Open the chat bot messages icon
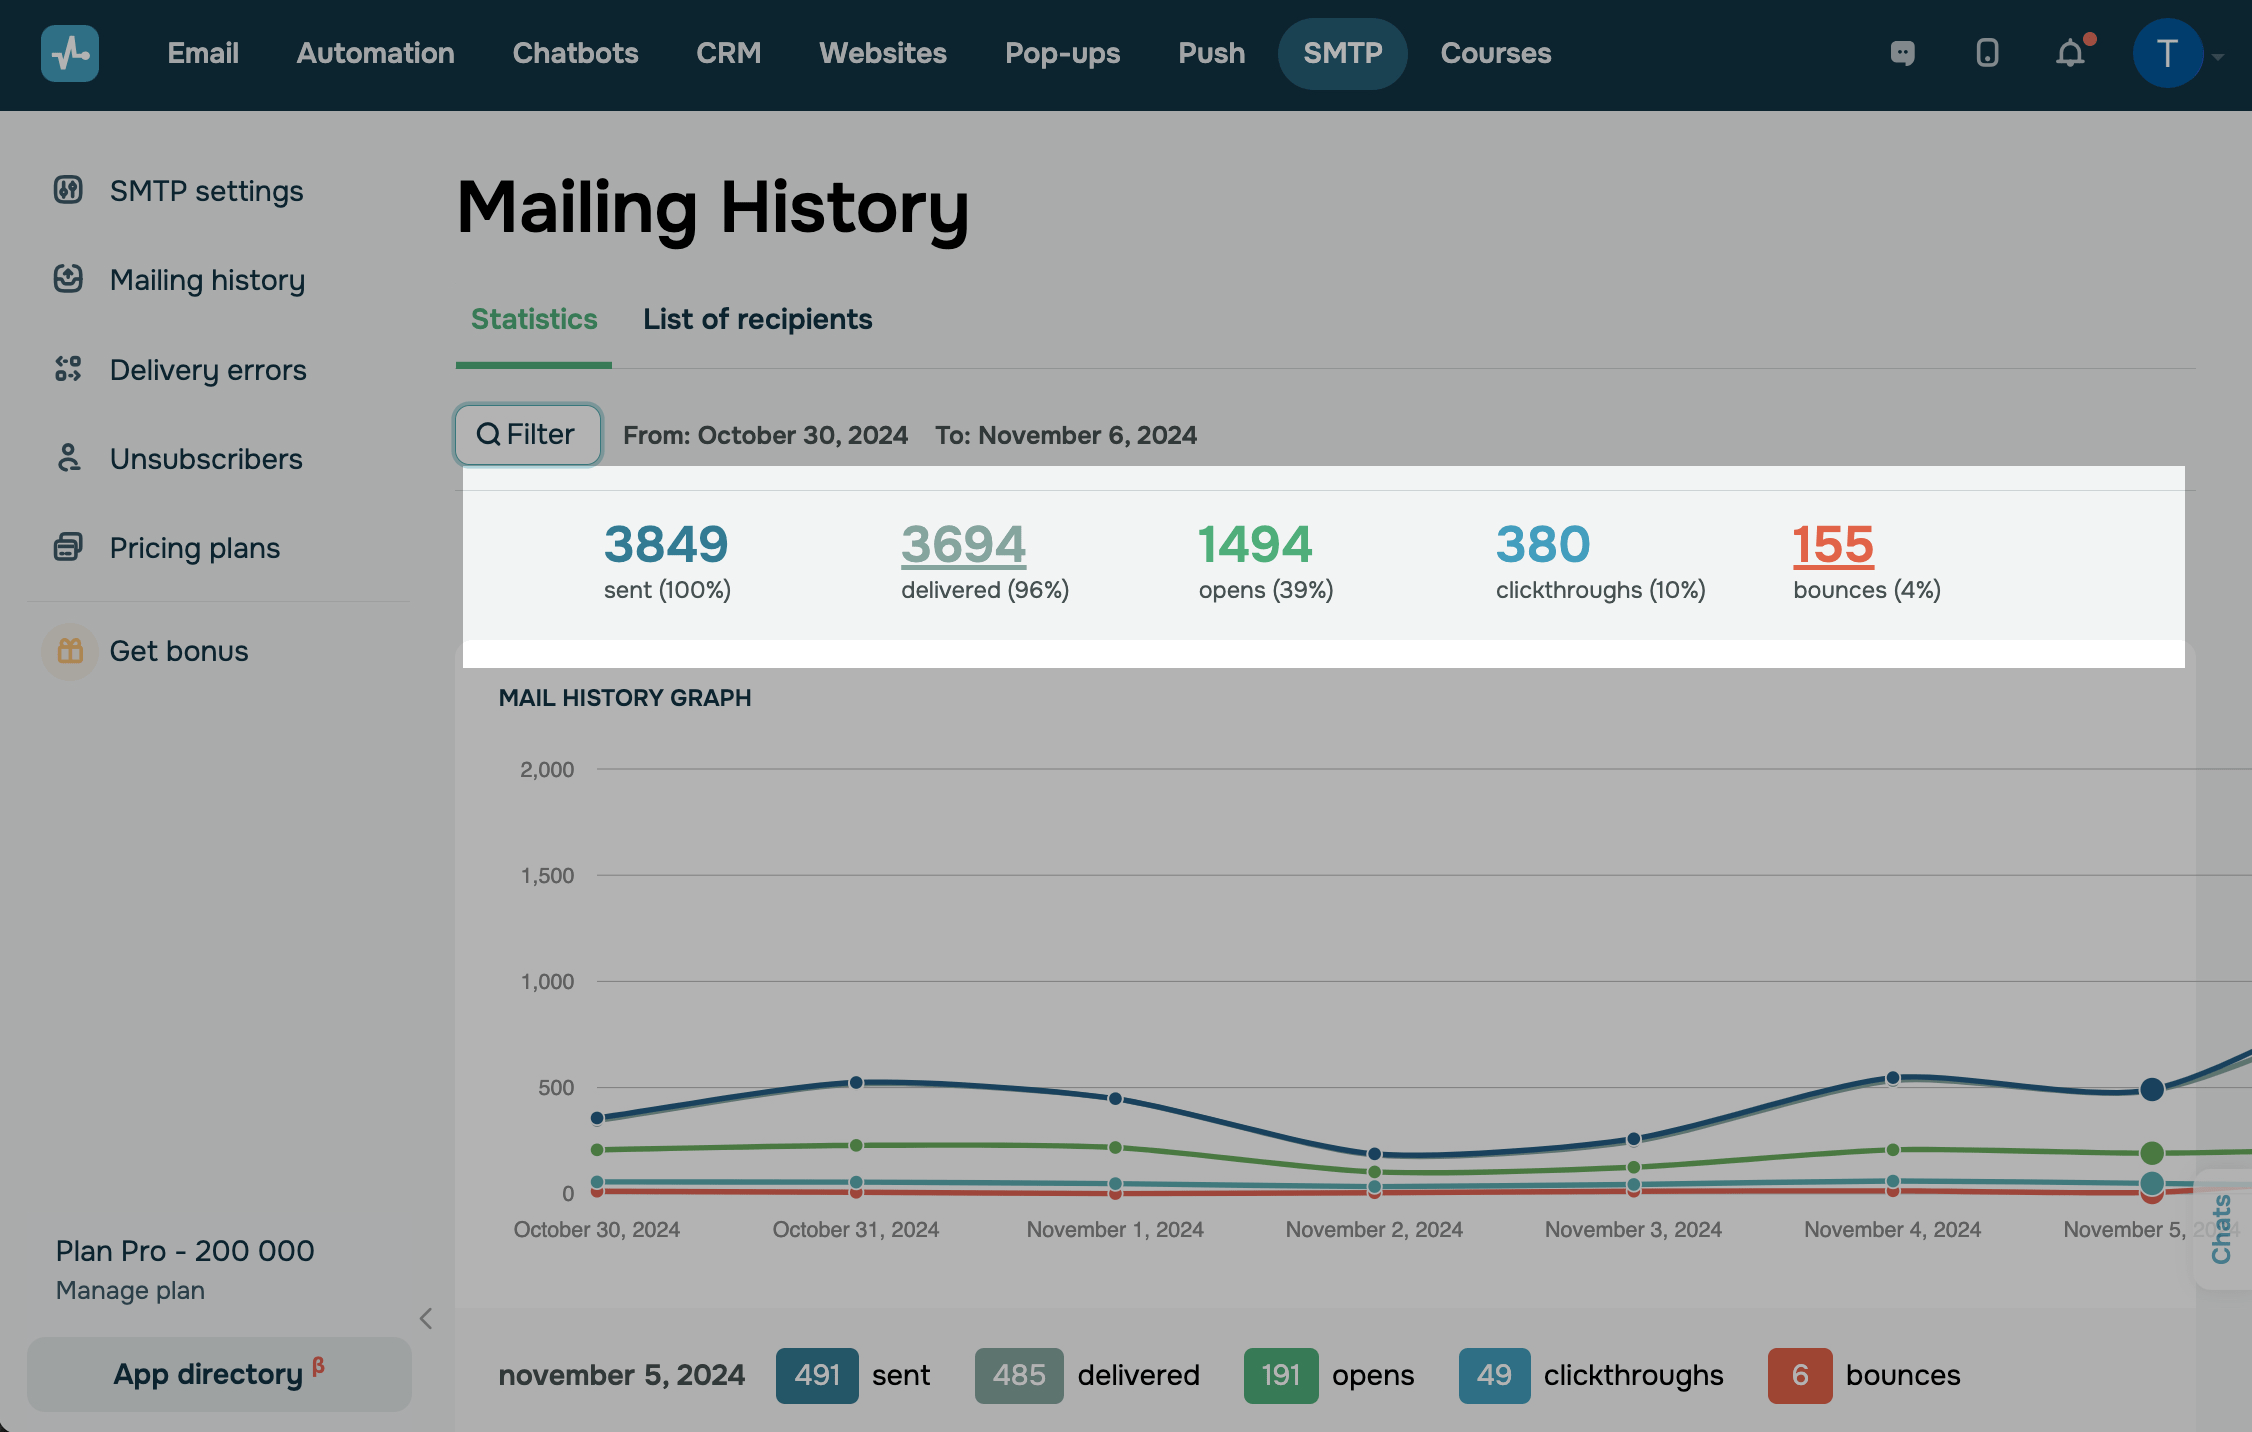The height and width of the screenshot is (1432, 2252). (1902, 53)
